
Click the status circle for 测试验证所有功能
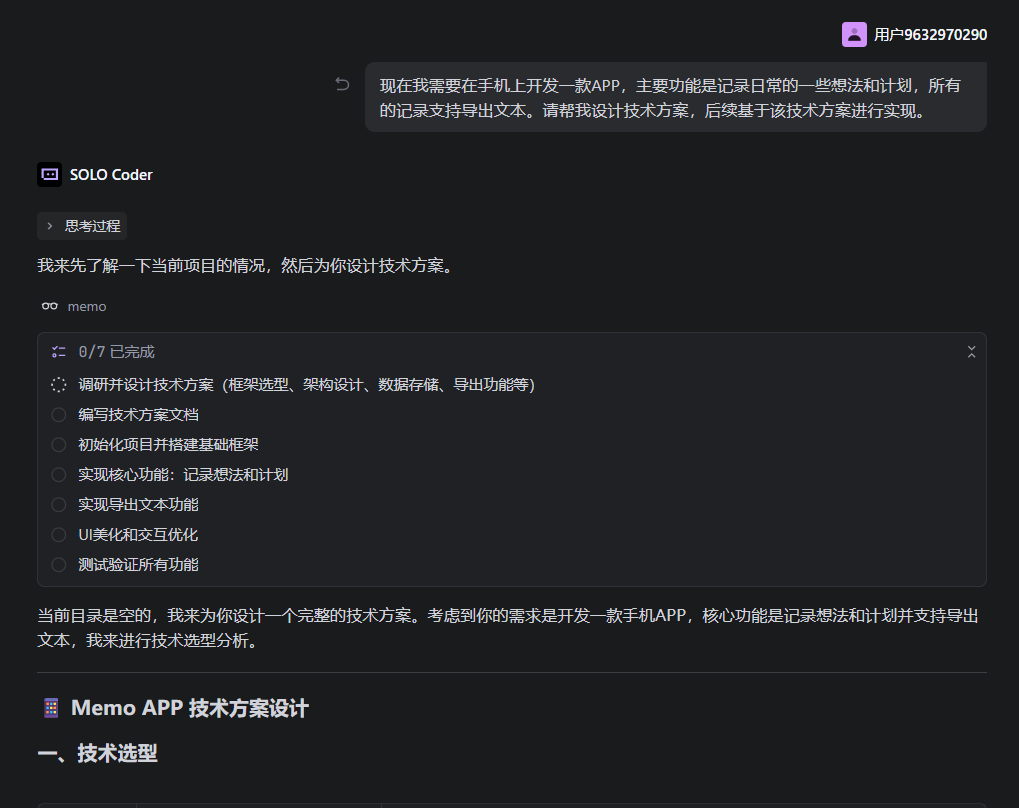click(x=59, y=565)
